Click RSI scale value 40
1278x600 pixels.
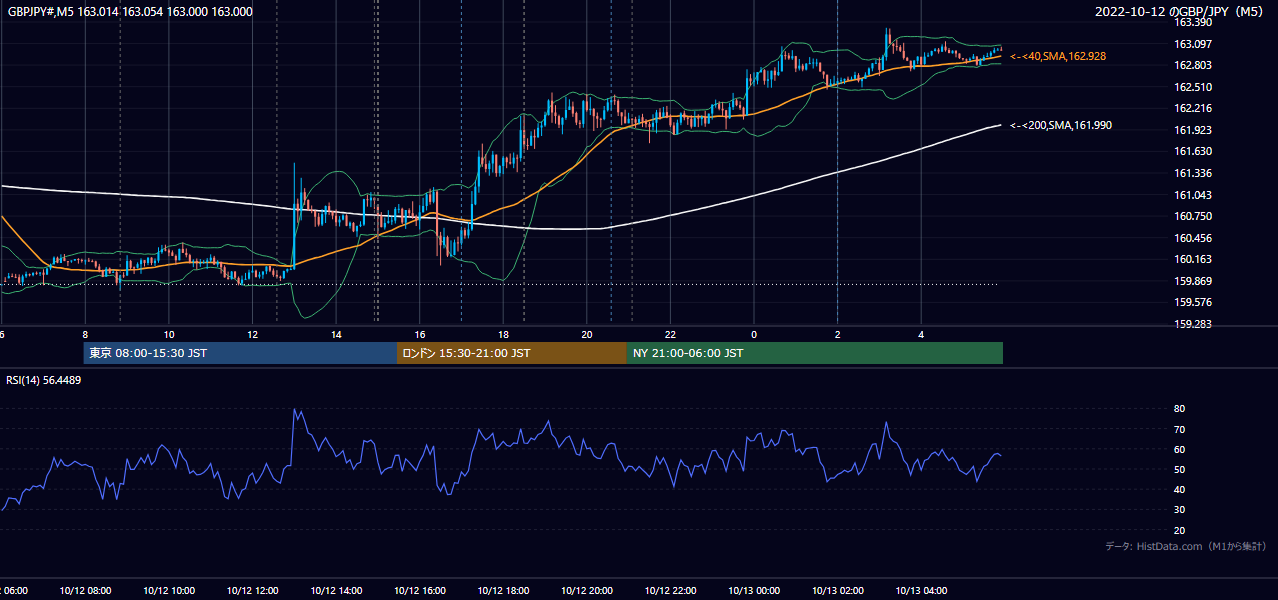click(x=1179, y=489)
